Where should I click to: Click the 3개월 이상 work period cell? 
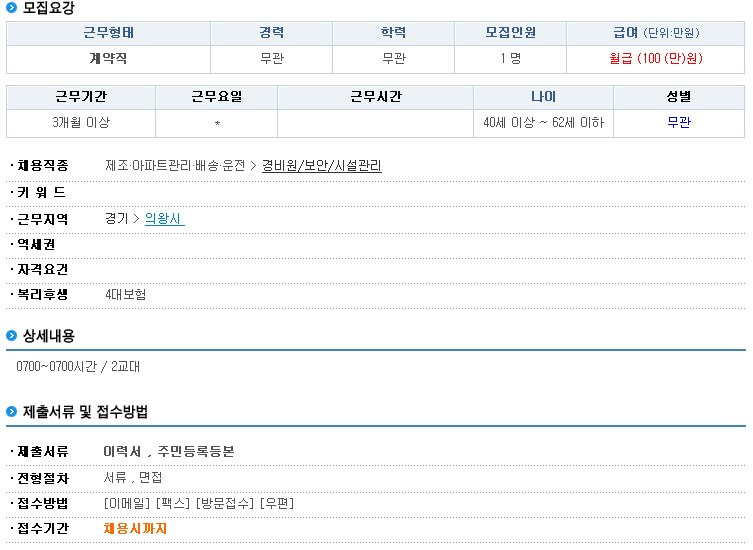pos(81,122)
